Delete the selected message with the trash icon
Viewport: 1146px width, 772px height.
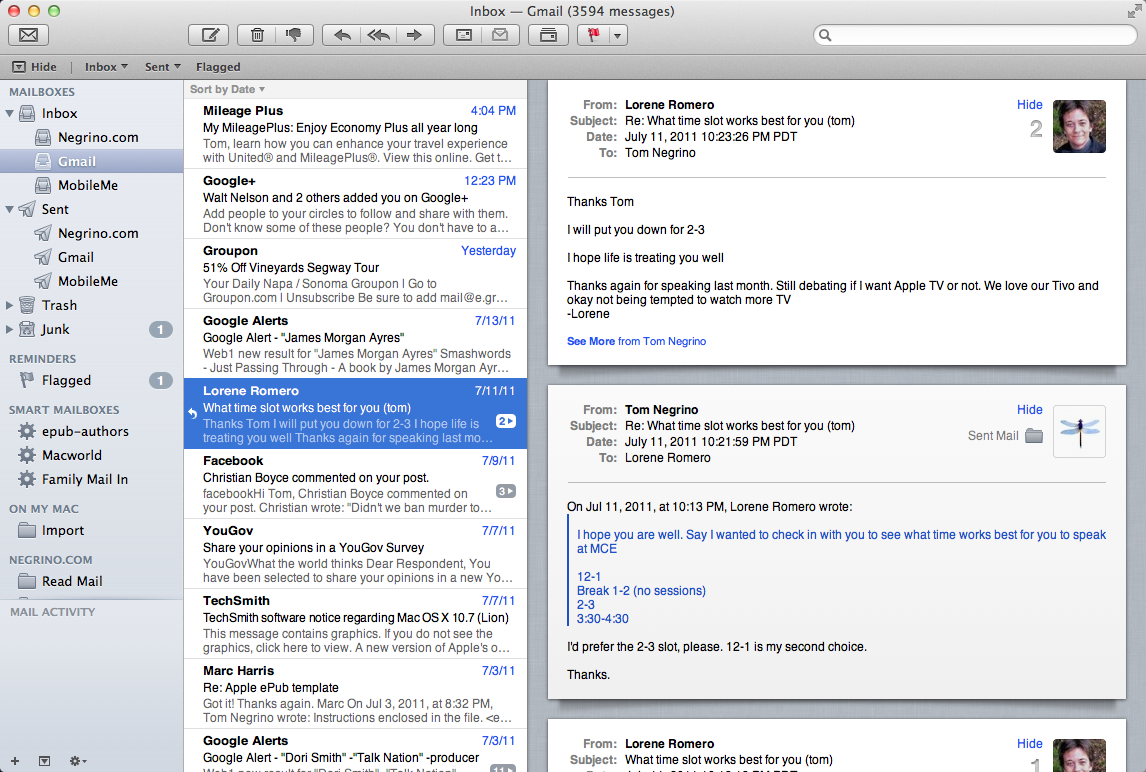257,35
